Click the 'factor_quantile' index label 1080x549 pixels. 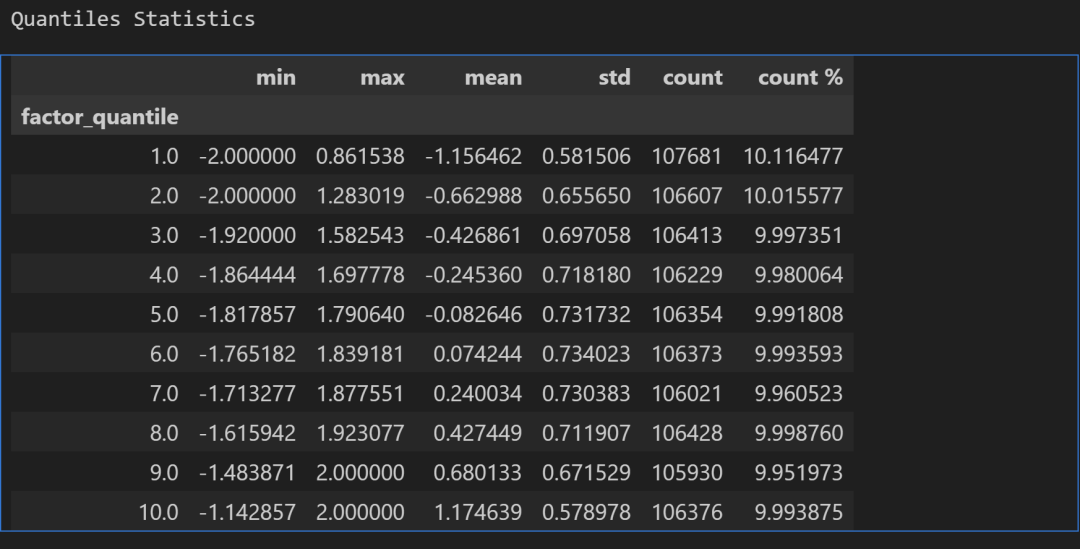(x=100, y=117)
